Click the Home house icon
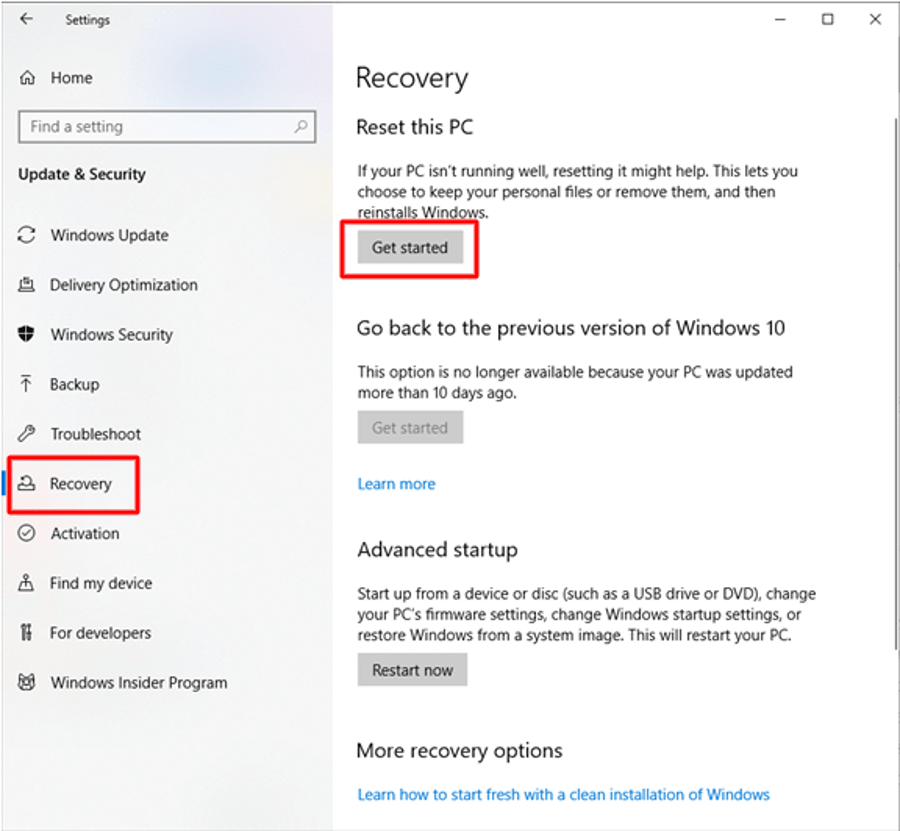900x831 pixels. tap(27, 77)
